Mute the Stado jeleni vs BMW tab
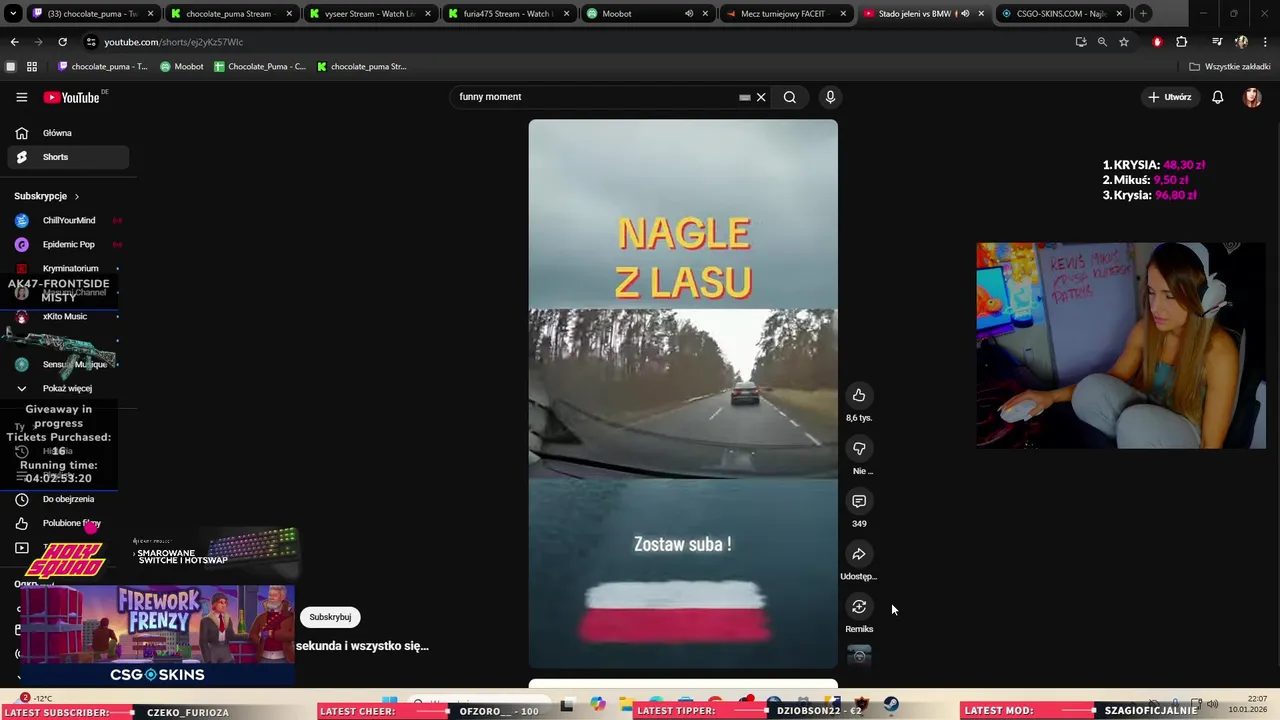 [x=965, y=14]
